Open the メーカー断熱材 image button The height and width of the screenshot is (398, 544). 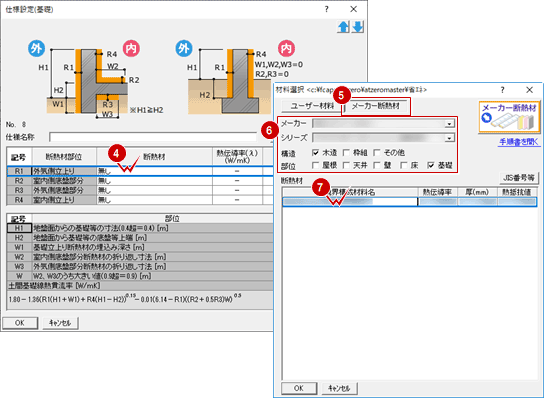[509, 117]
